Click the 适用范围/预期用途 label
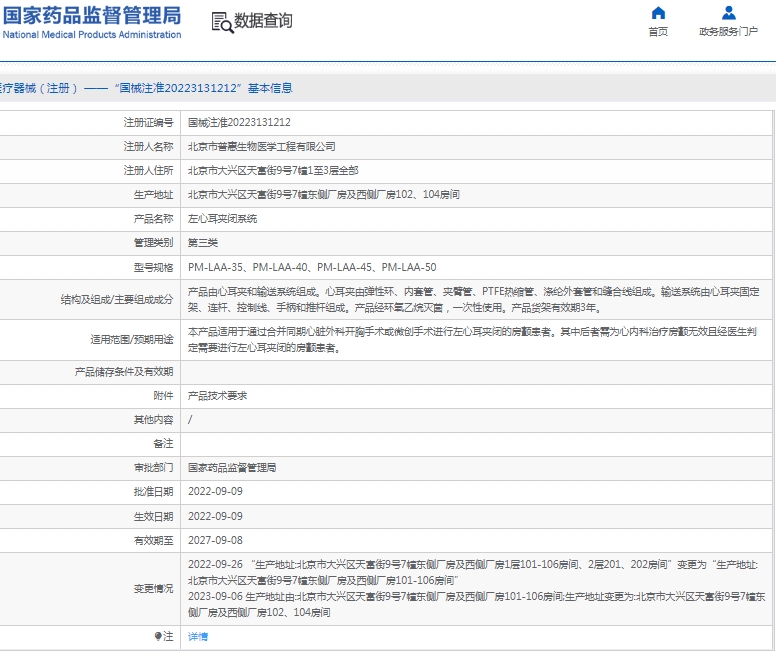 tap(132, 340)
